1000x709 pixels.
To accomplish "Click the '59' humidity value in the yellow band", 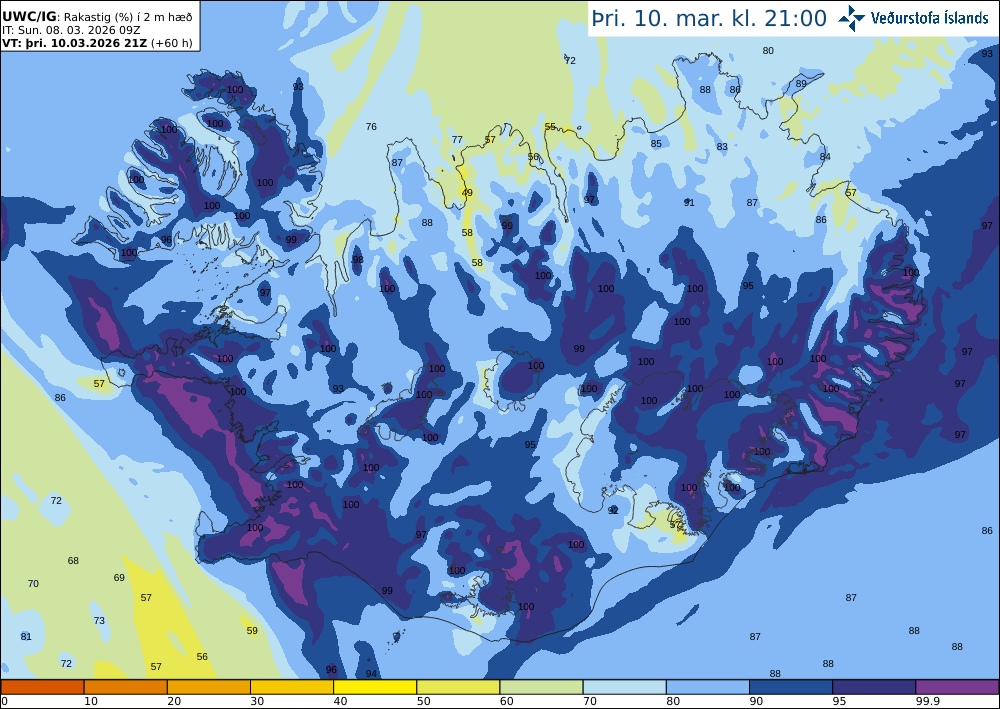I will [x=253, y=631].
